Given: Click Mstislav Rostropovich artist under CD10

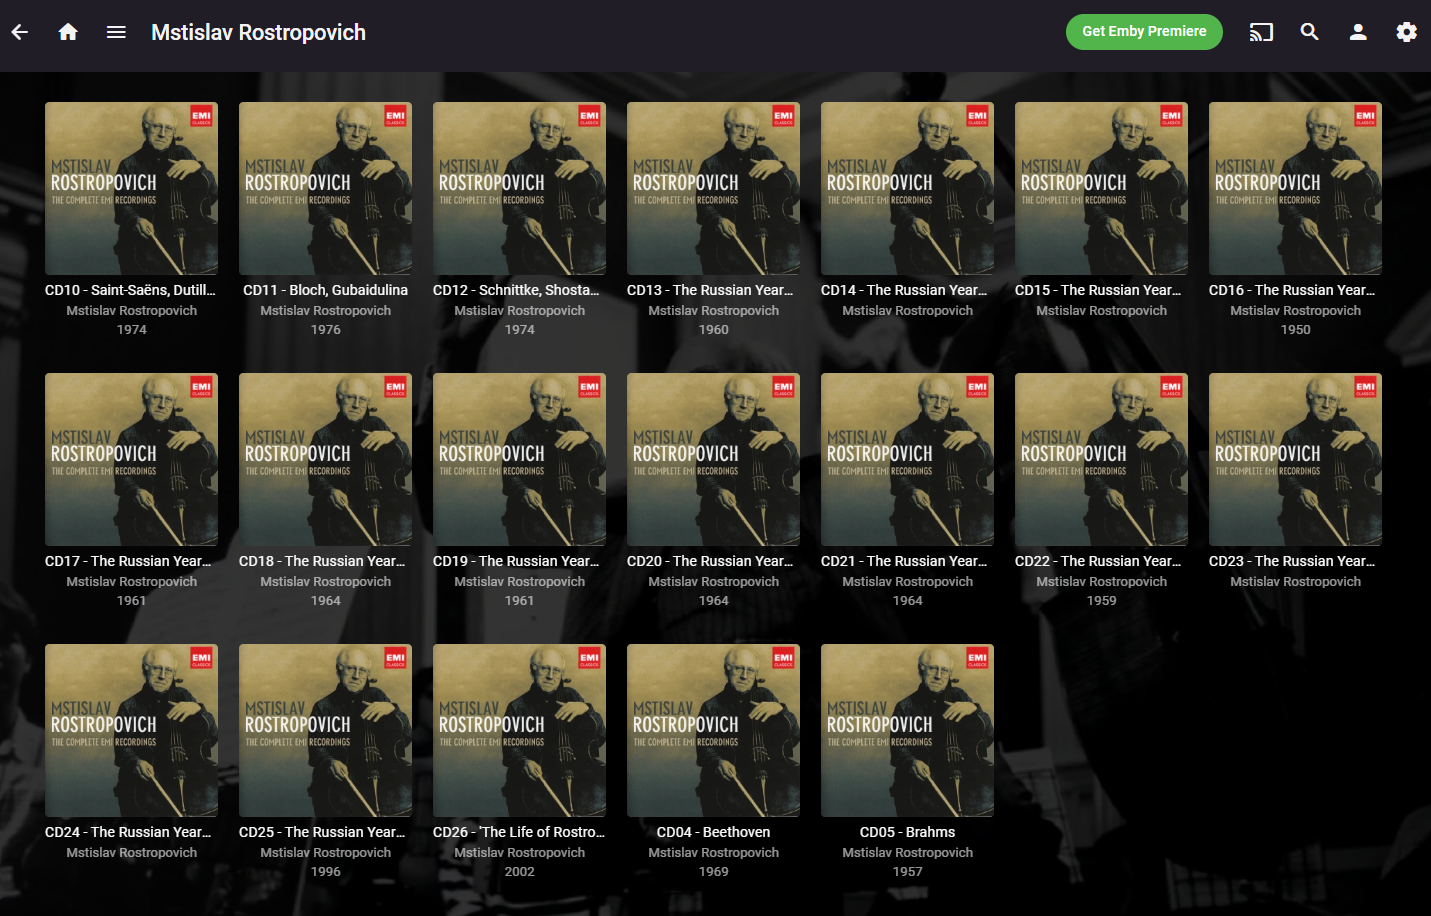Looking at the screenshot, I should pos(131,311).
